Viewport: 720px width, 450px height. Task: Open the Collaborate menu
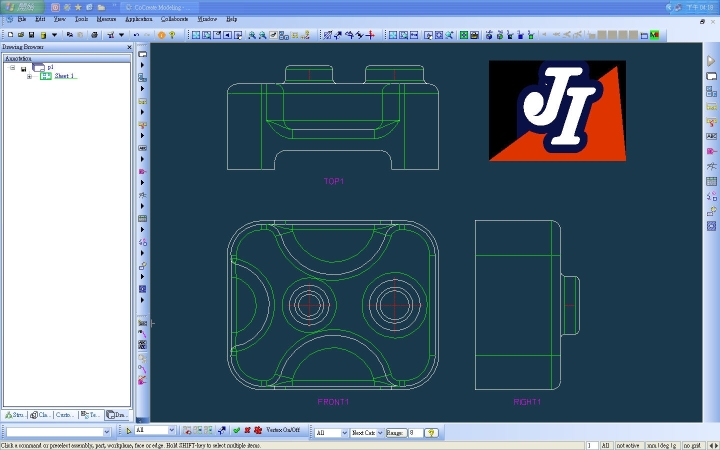174,19
